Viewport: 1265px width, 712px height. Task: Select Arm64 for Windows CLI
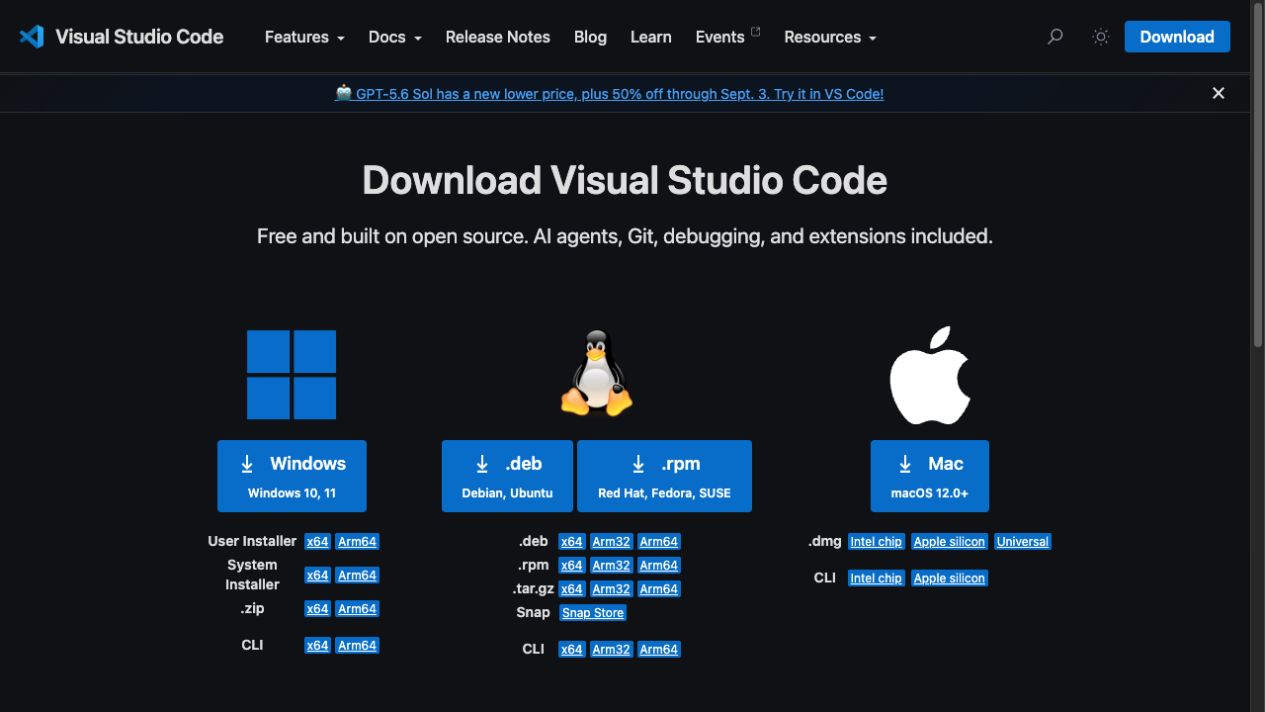[357, 646]
